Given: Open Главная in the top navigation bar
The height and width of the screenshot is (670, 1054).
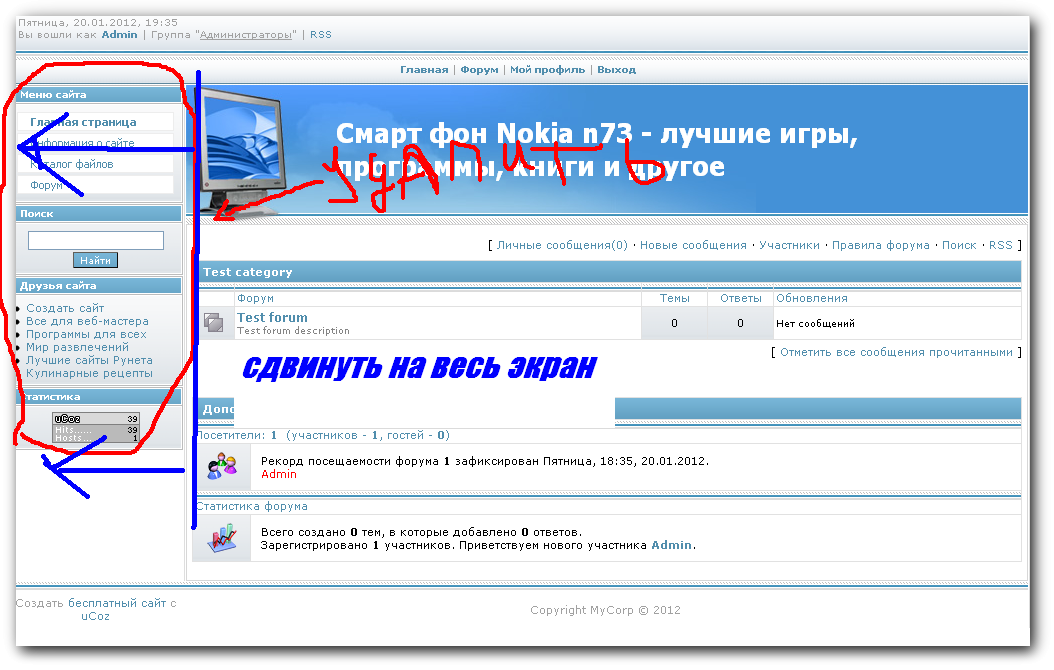Looking at the screenshot, I should pos(424,70).
